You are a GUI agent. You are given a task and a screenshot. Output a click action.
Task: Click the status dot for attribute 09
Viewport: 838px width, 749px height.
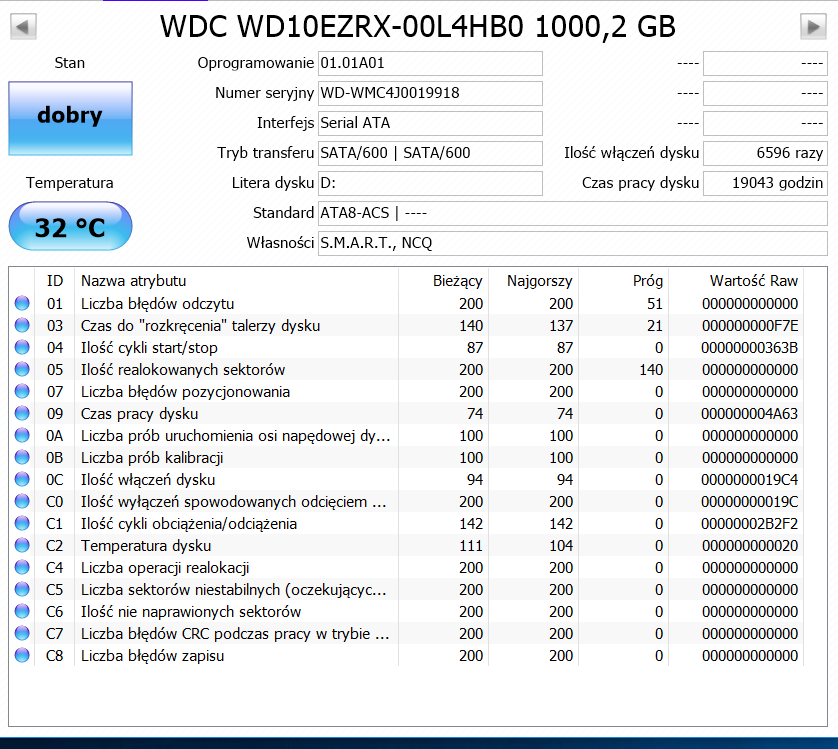[22, 413]
